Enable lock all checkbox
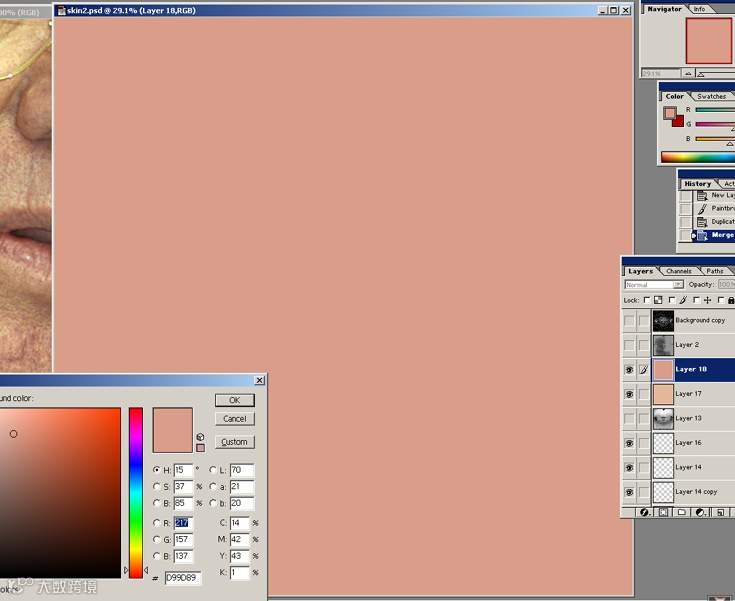This screenshot has height=601, width=735. coord(721,300)
